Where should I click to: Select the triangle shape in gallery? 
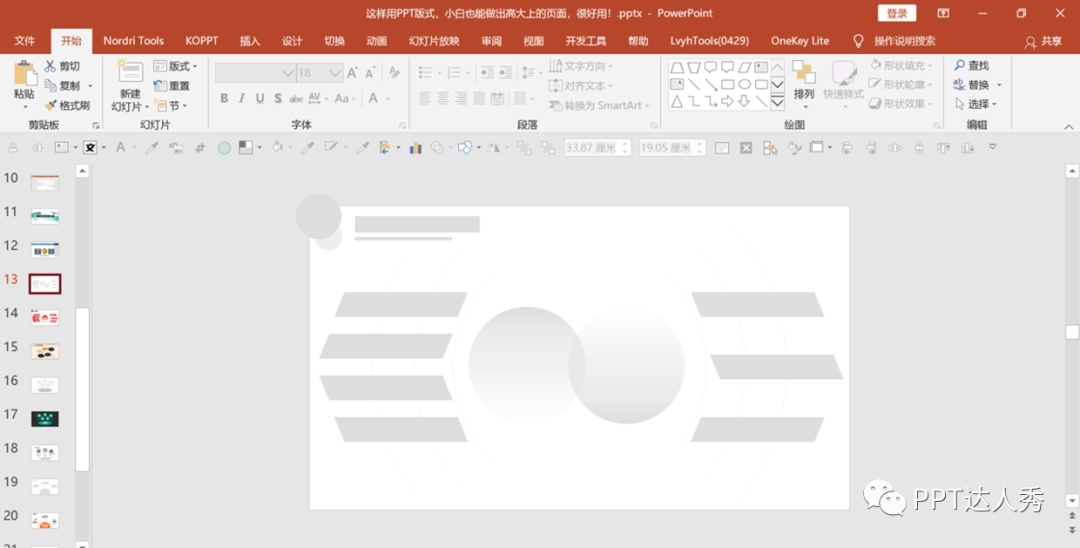[677, 102]
